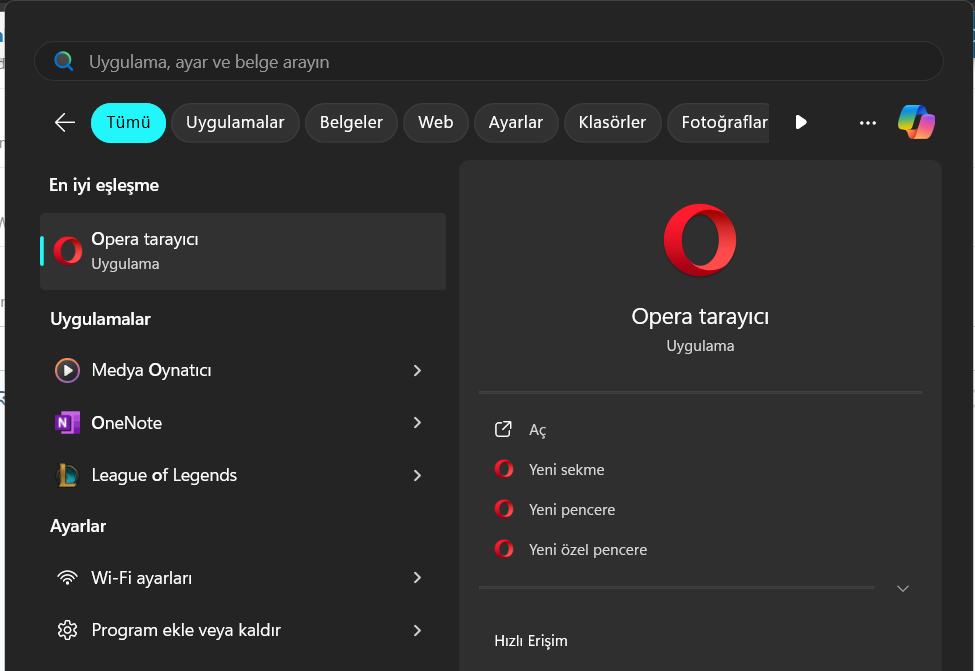Expand OneNote's chevron for more options
This screenshot has height=671, width=975.
pos(417,422)
